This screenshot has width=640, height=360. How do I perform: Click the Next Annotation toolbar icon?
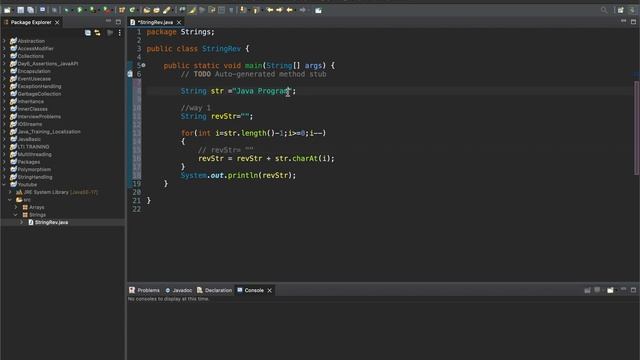point(243,10)
